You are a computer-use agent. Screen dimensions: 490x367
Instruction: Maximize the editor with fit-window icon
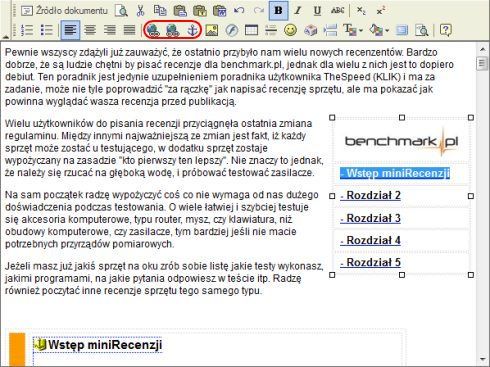point(402,30)
